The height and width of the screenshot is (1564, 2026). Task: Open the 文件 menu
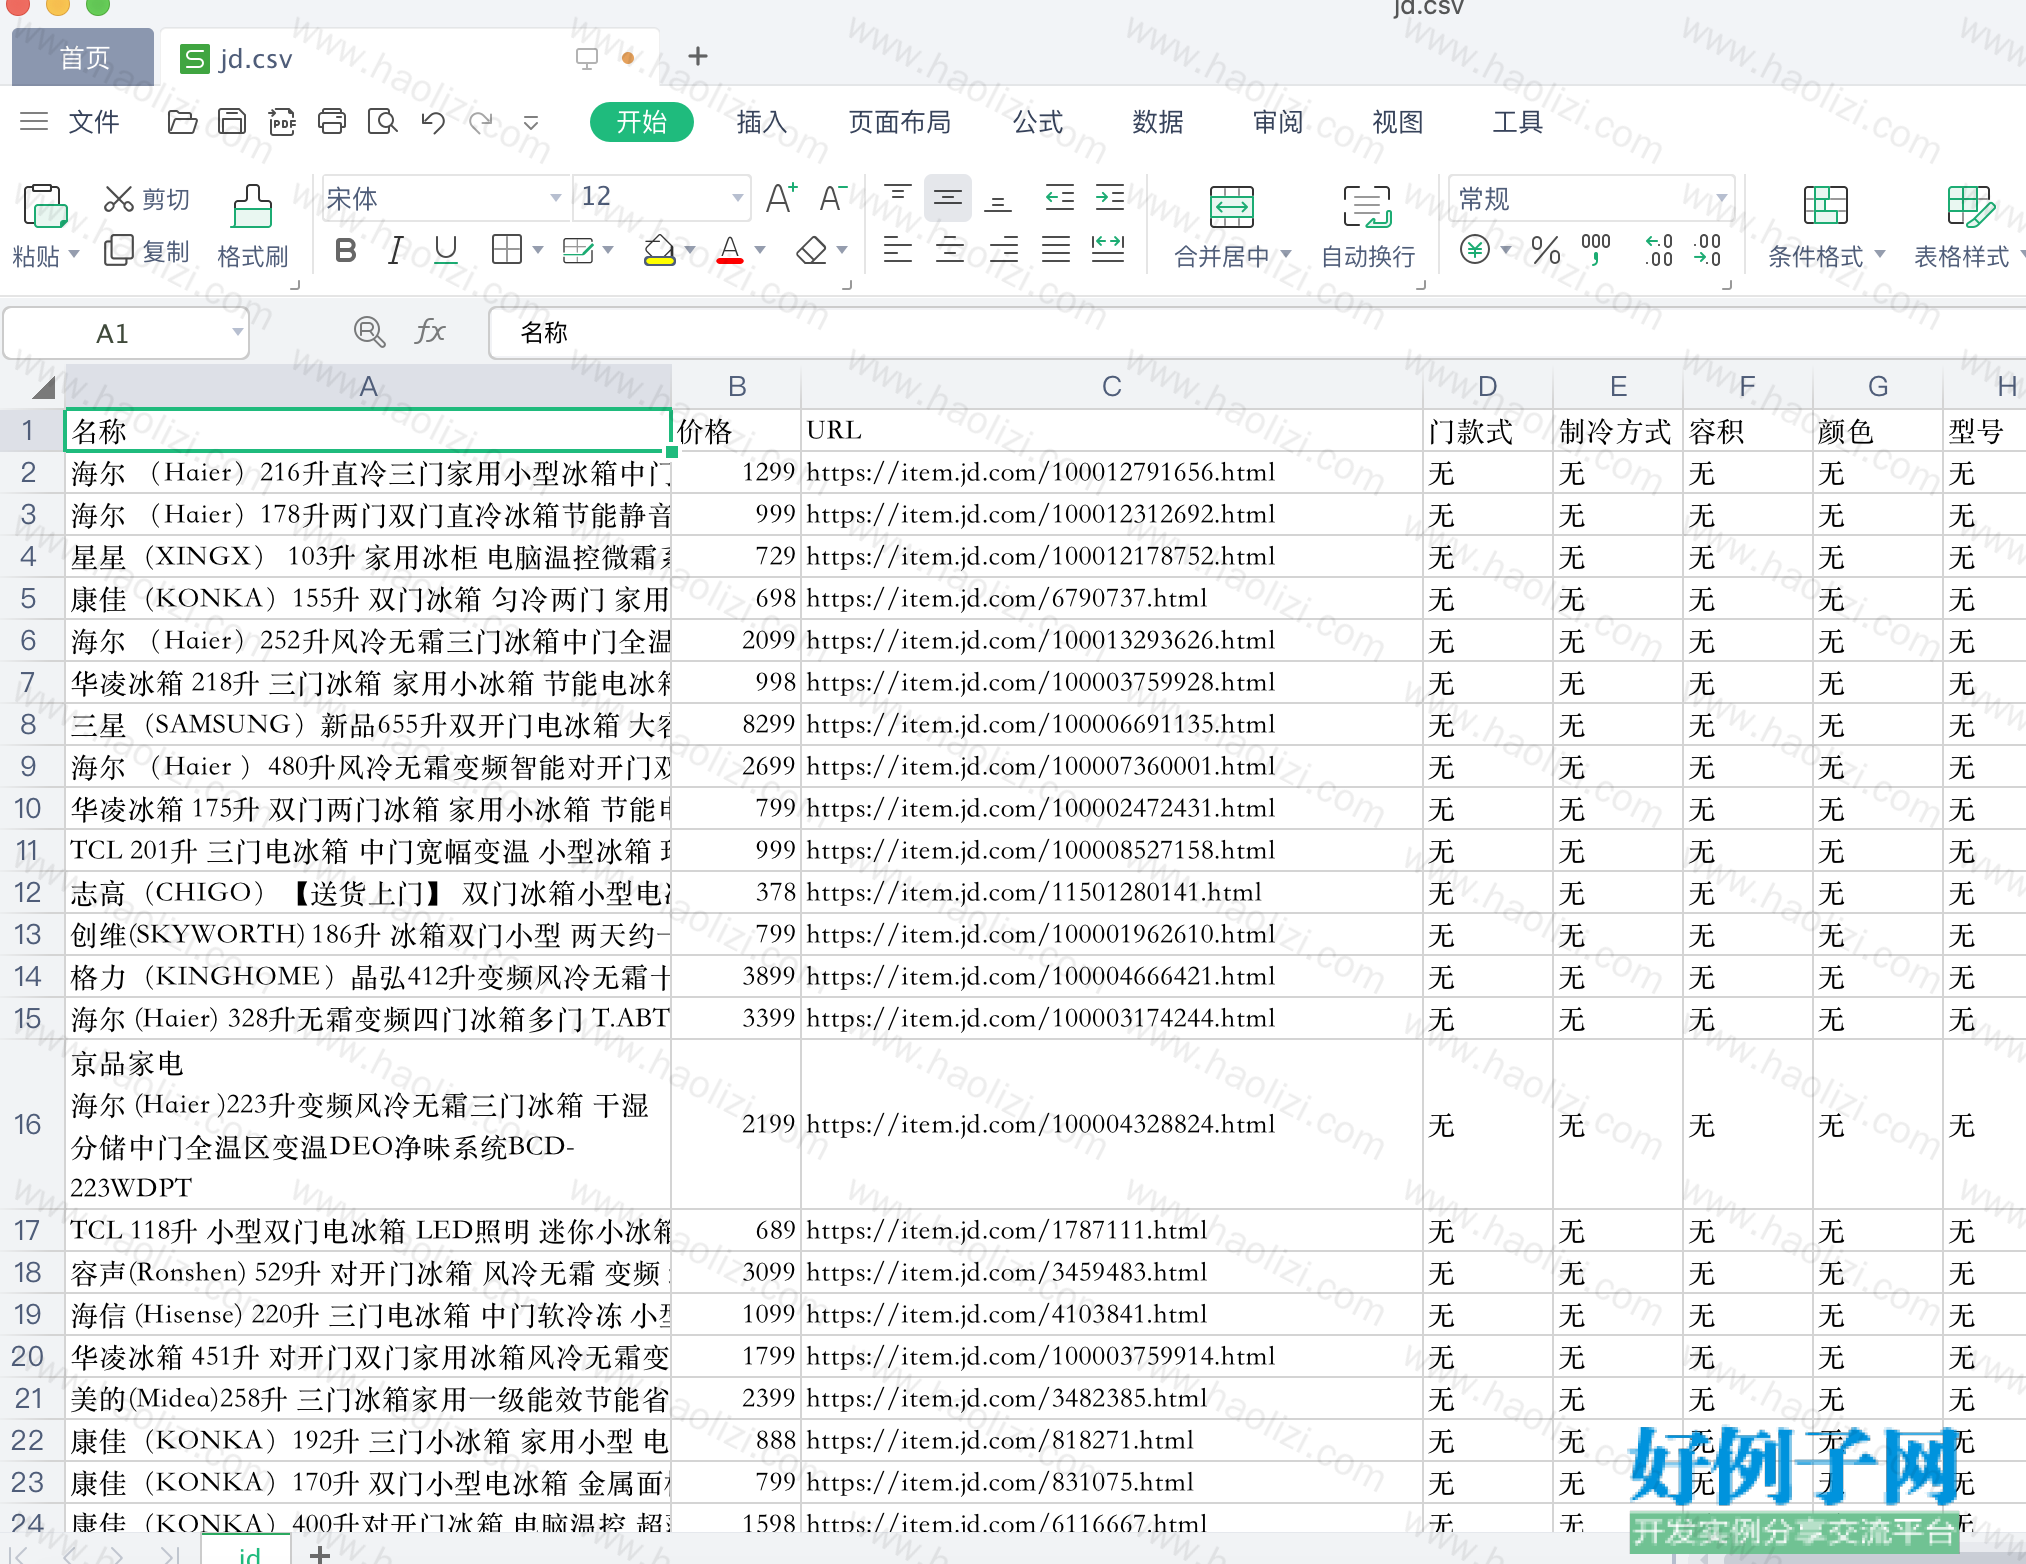[94, 122]
